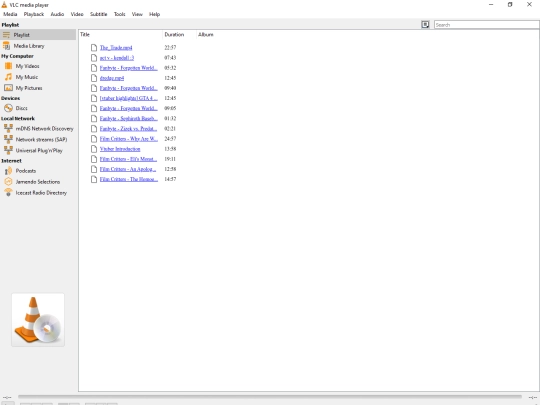Select the Film Critters item lasting 24:57
Viewport: 540px width, 405px height.
click(128, 139)
